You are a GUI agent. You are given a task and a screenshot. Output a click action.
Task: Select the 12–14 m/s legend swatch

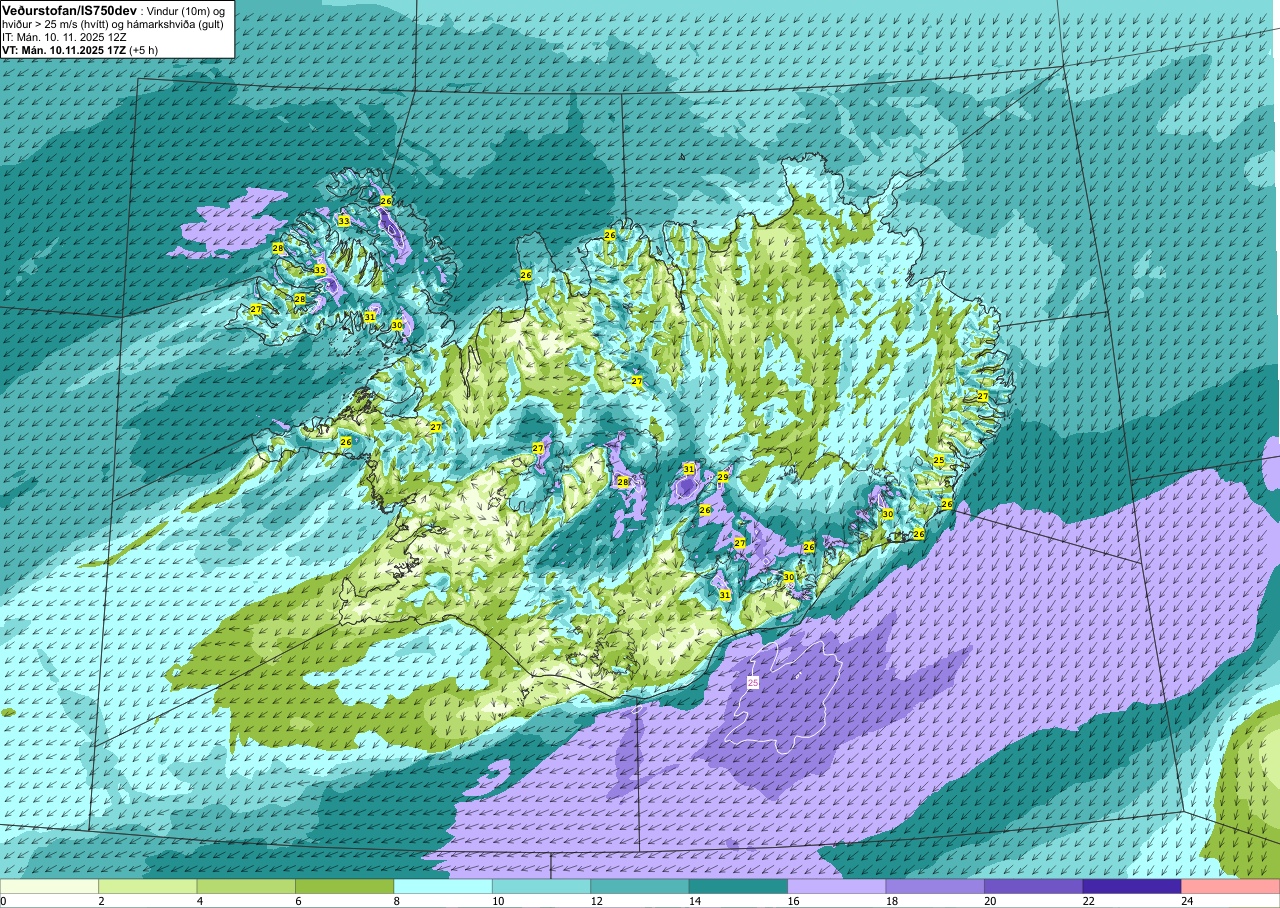coord(640,886)
